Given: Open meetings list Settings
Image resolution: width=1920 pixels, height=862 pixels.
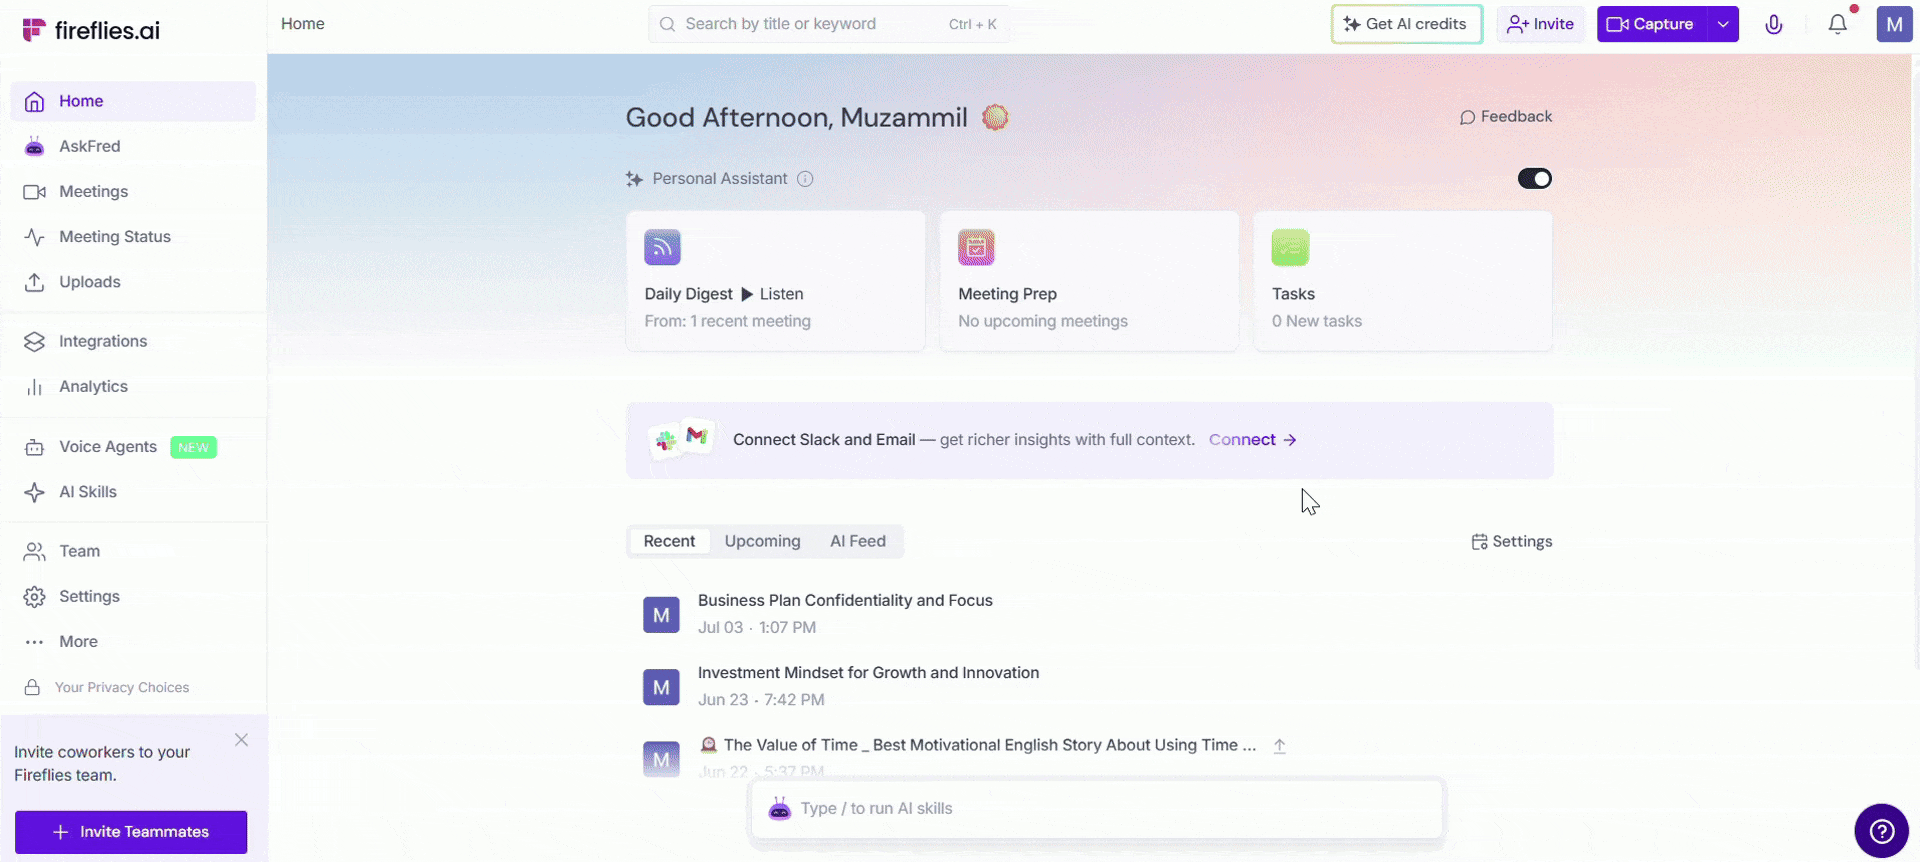Looking at the screenshot, I should click(x=1512, y=542).
